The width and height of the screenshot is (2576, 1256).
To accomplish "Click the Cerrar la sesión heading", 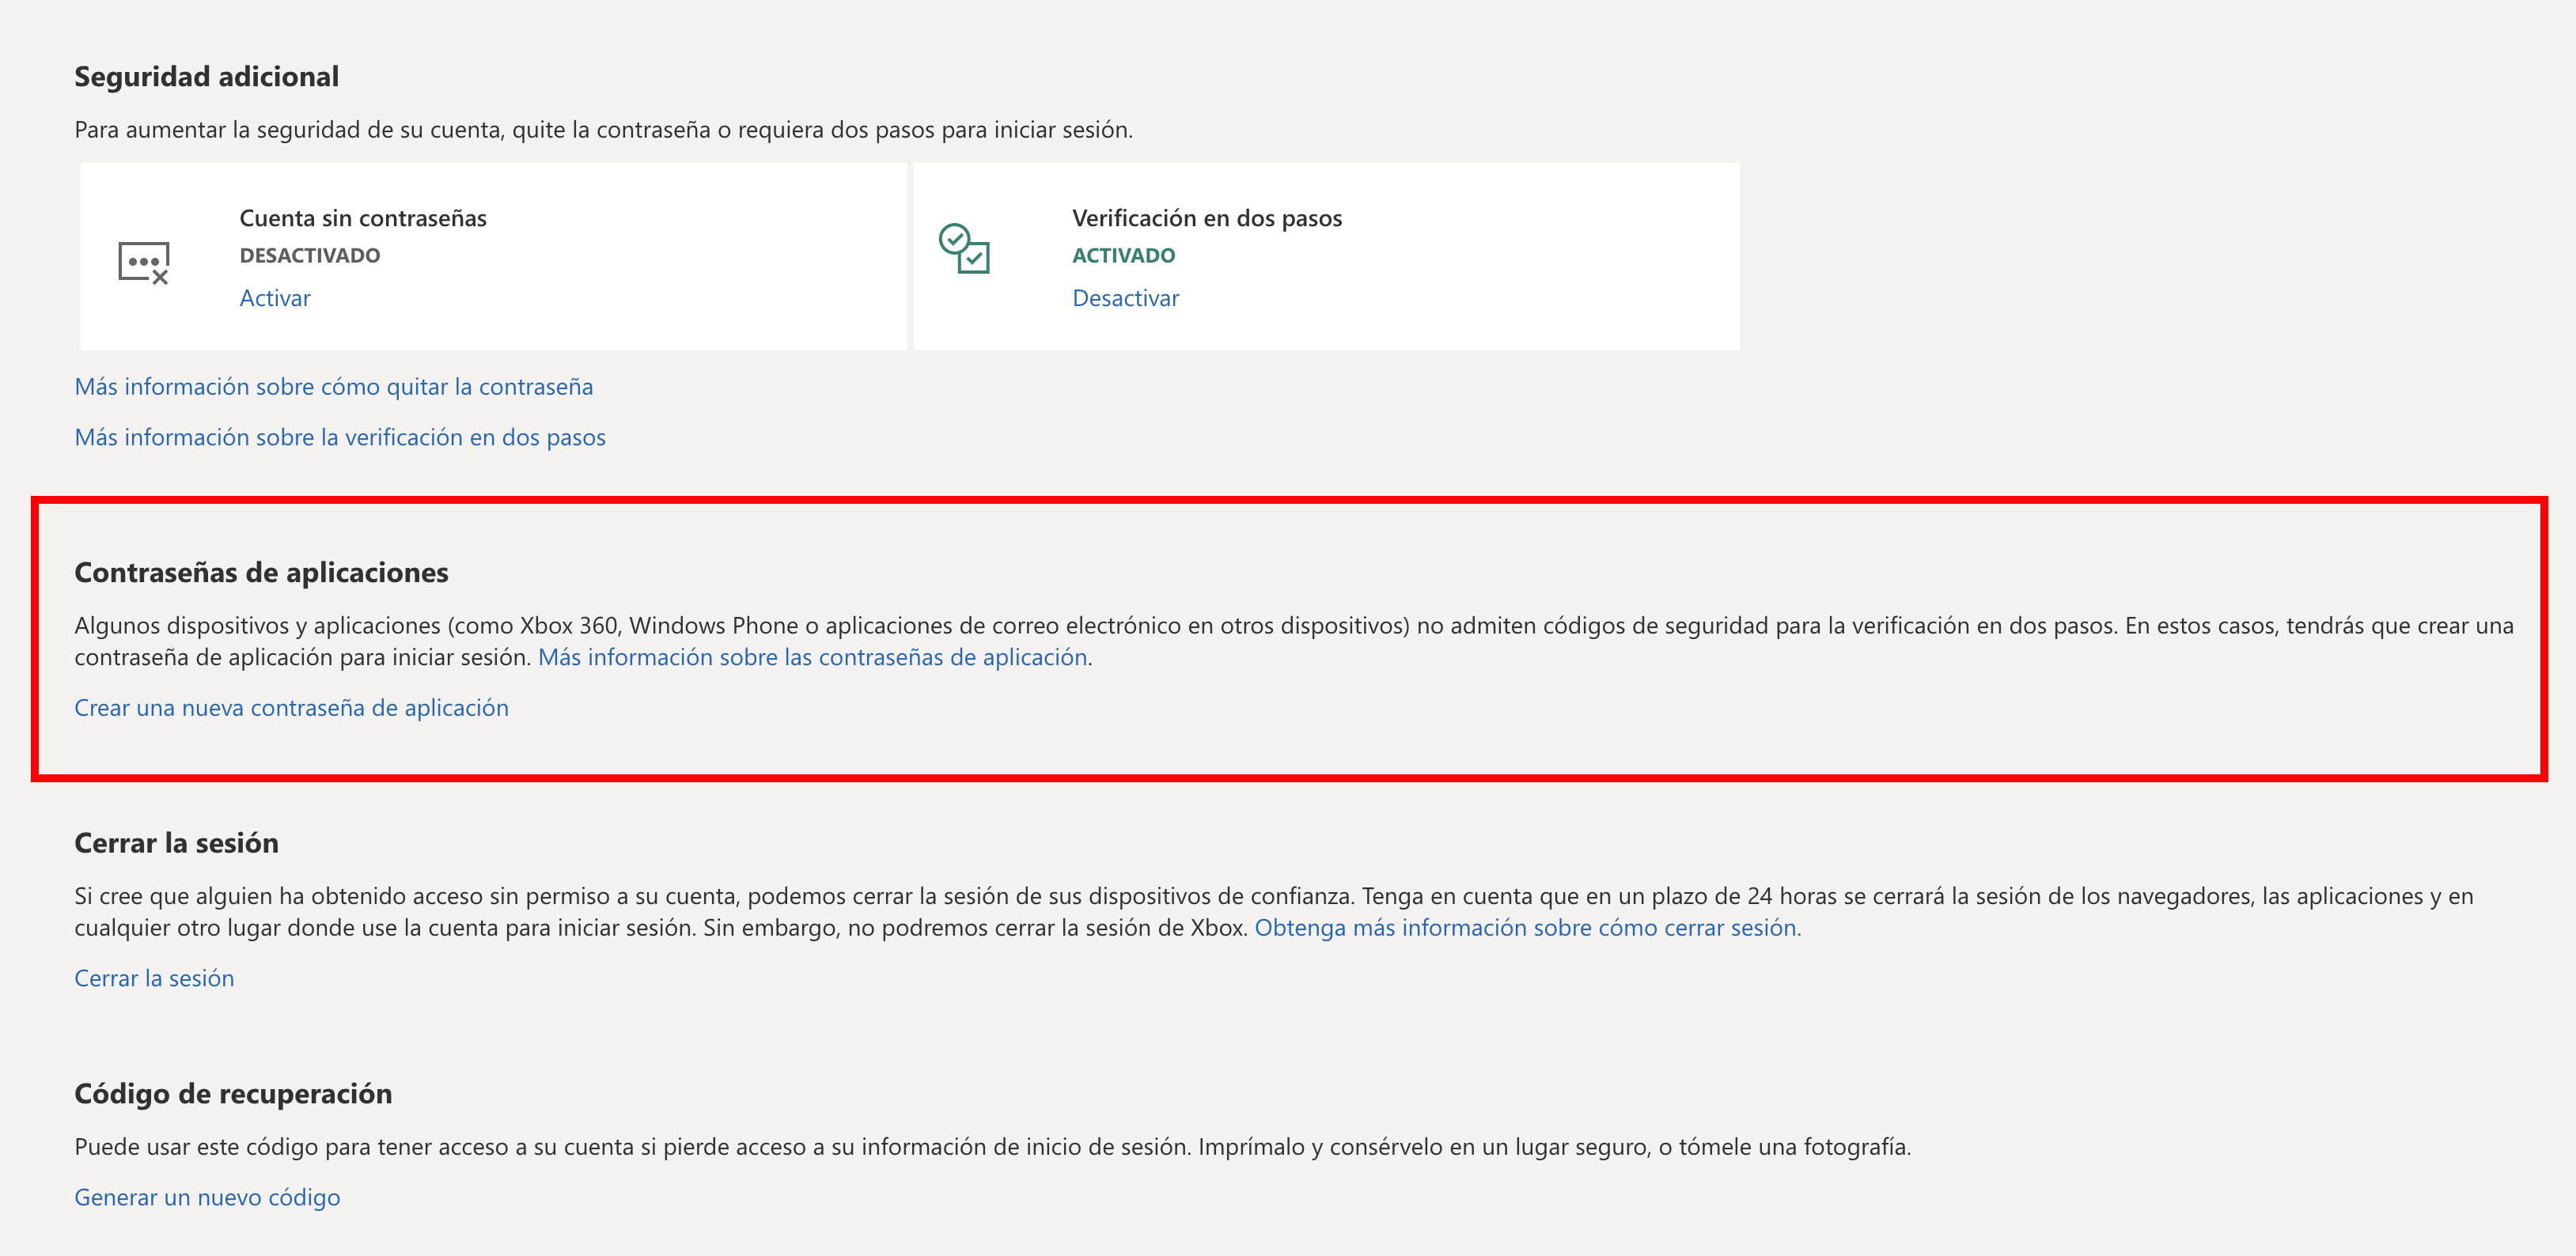I will pos(176,843).
